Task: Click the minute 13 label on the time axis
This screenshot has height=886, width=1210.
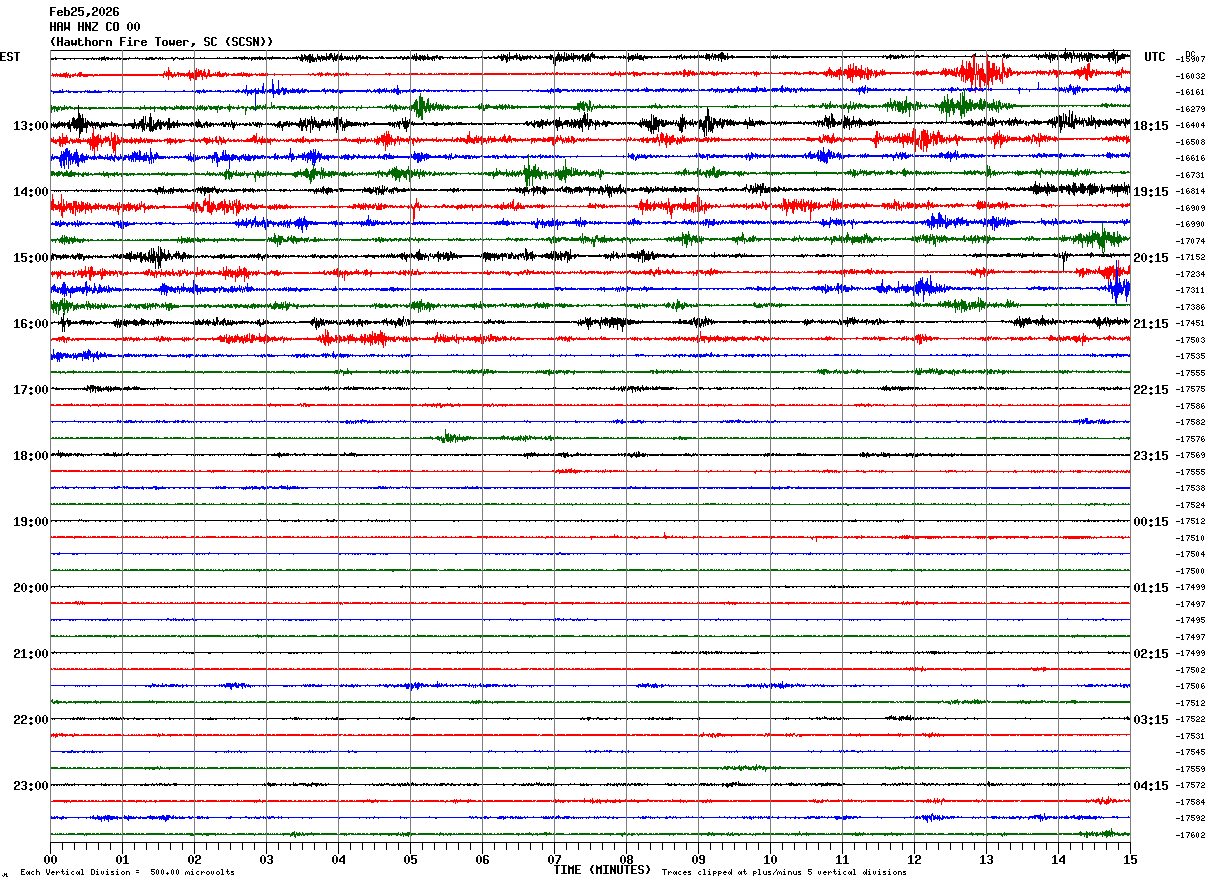Action: (986, 859)
